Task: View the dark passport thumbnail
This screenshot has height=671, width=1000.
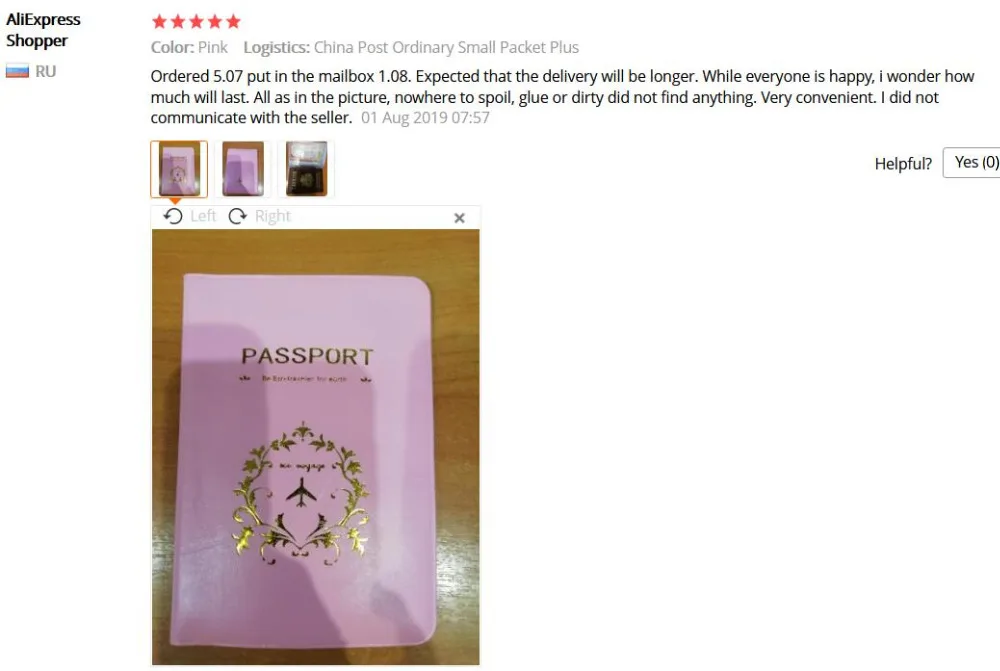Action: point(307,169)
